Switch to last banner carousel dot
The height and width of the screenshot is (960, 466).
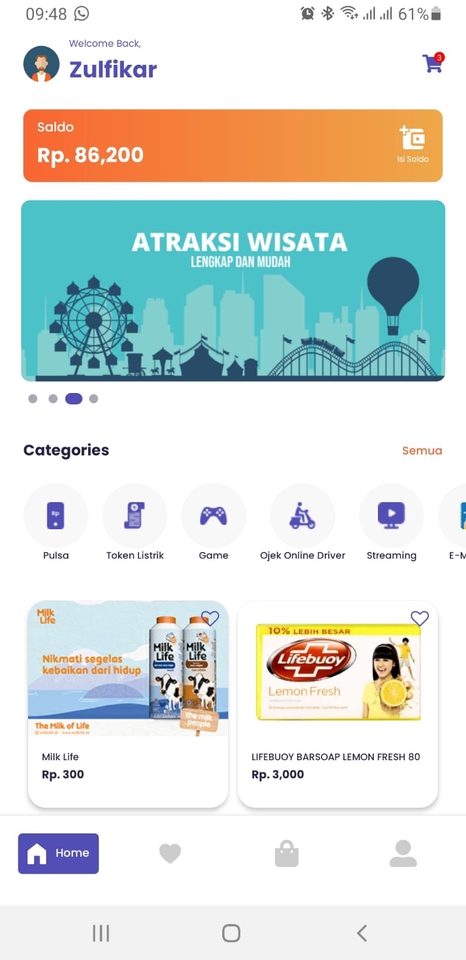click(94, 399)
